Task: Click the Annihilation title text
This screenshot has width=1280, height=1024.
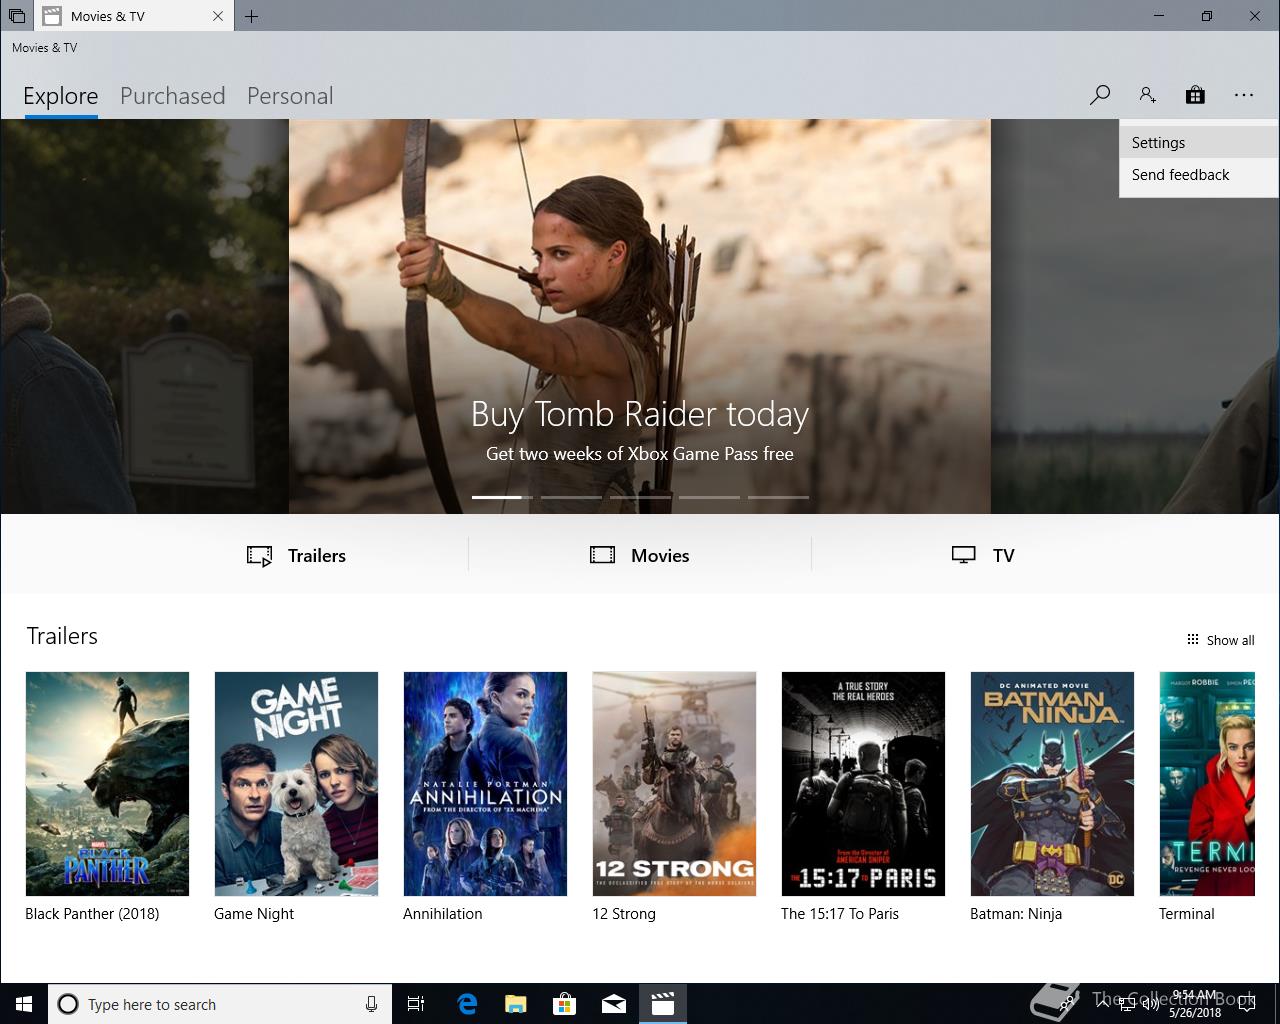Action: 443,914
